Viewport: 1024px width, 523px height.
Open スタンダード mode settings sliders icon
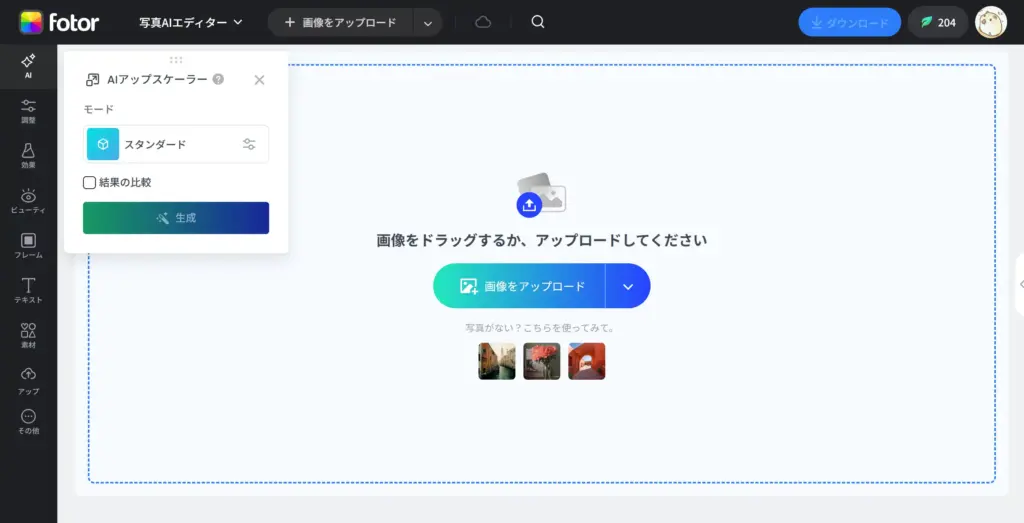(249, 144)
